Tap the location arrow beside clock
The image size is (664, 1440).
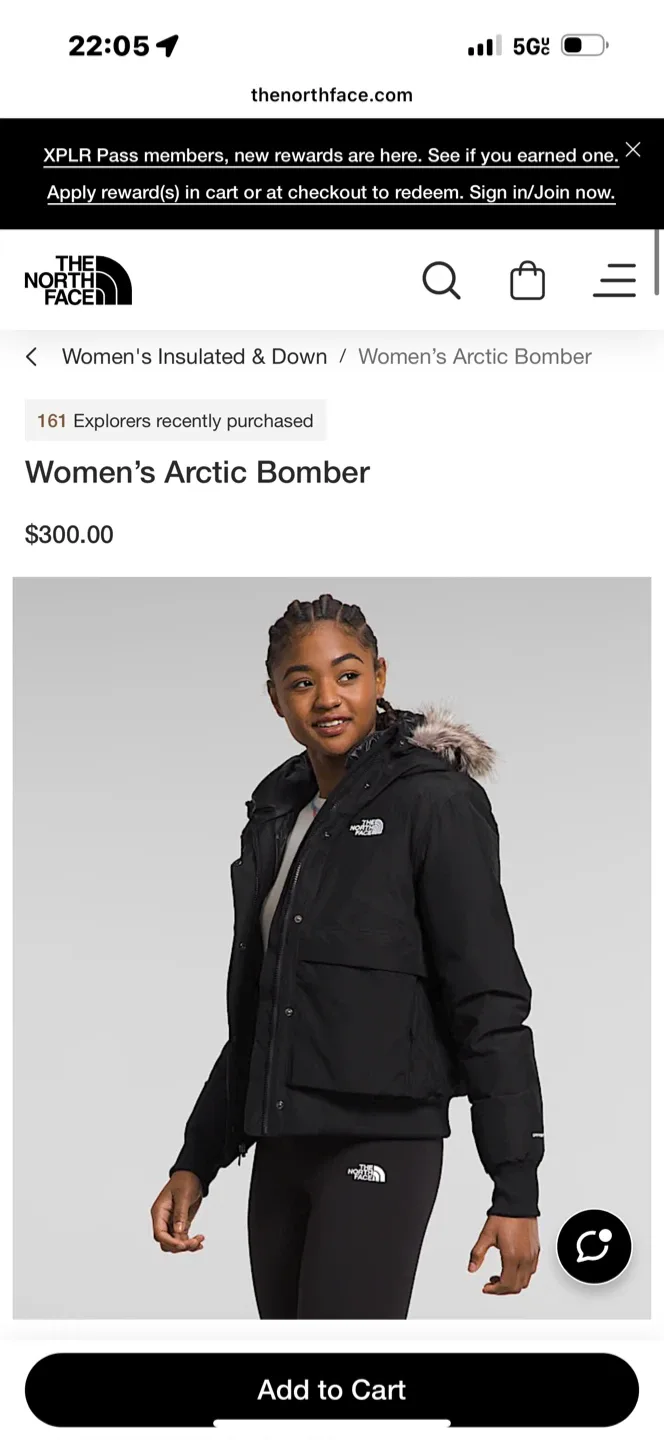pos(168,45)
